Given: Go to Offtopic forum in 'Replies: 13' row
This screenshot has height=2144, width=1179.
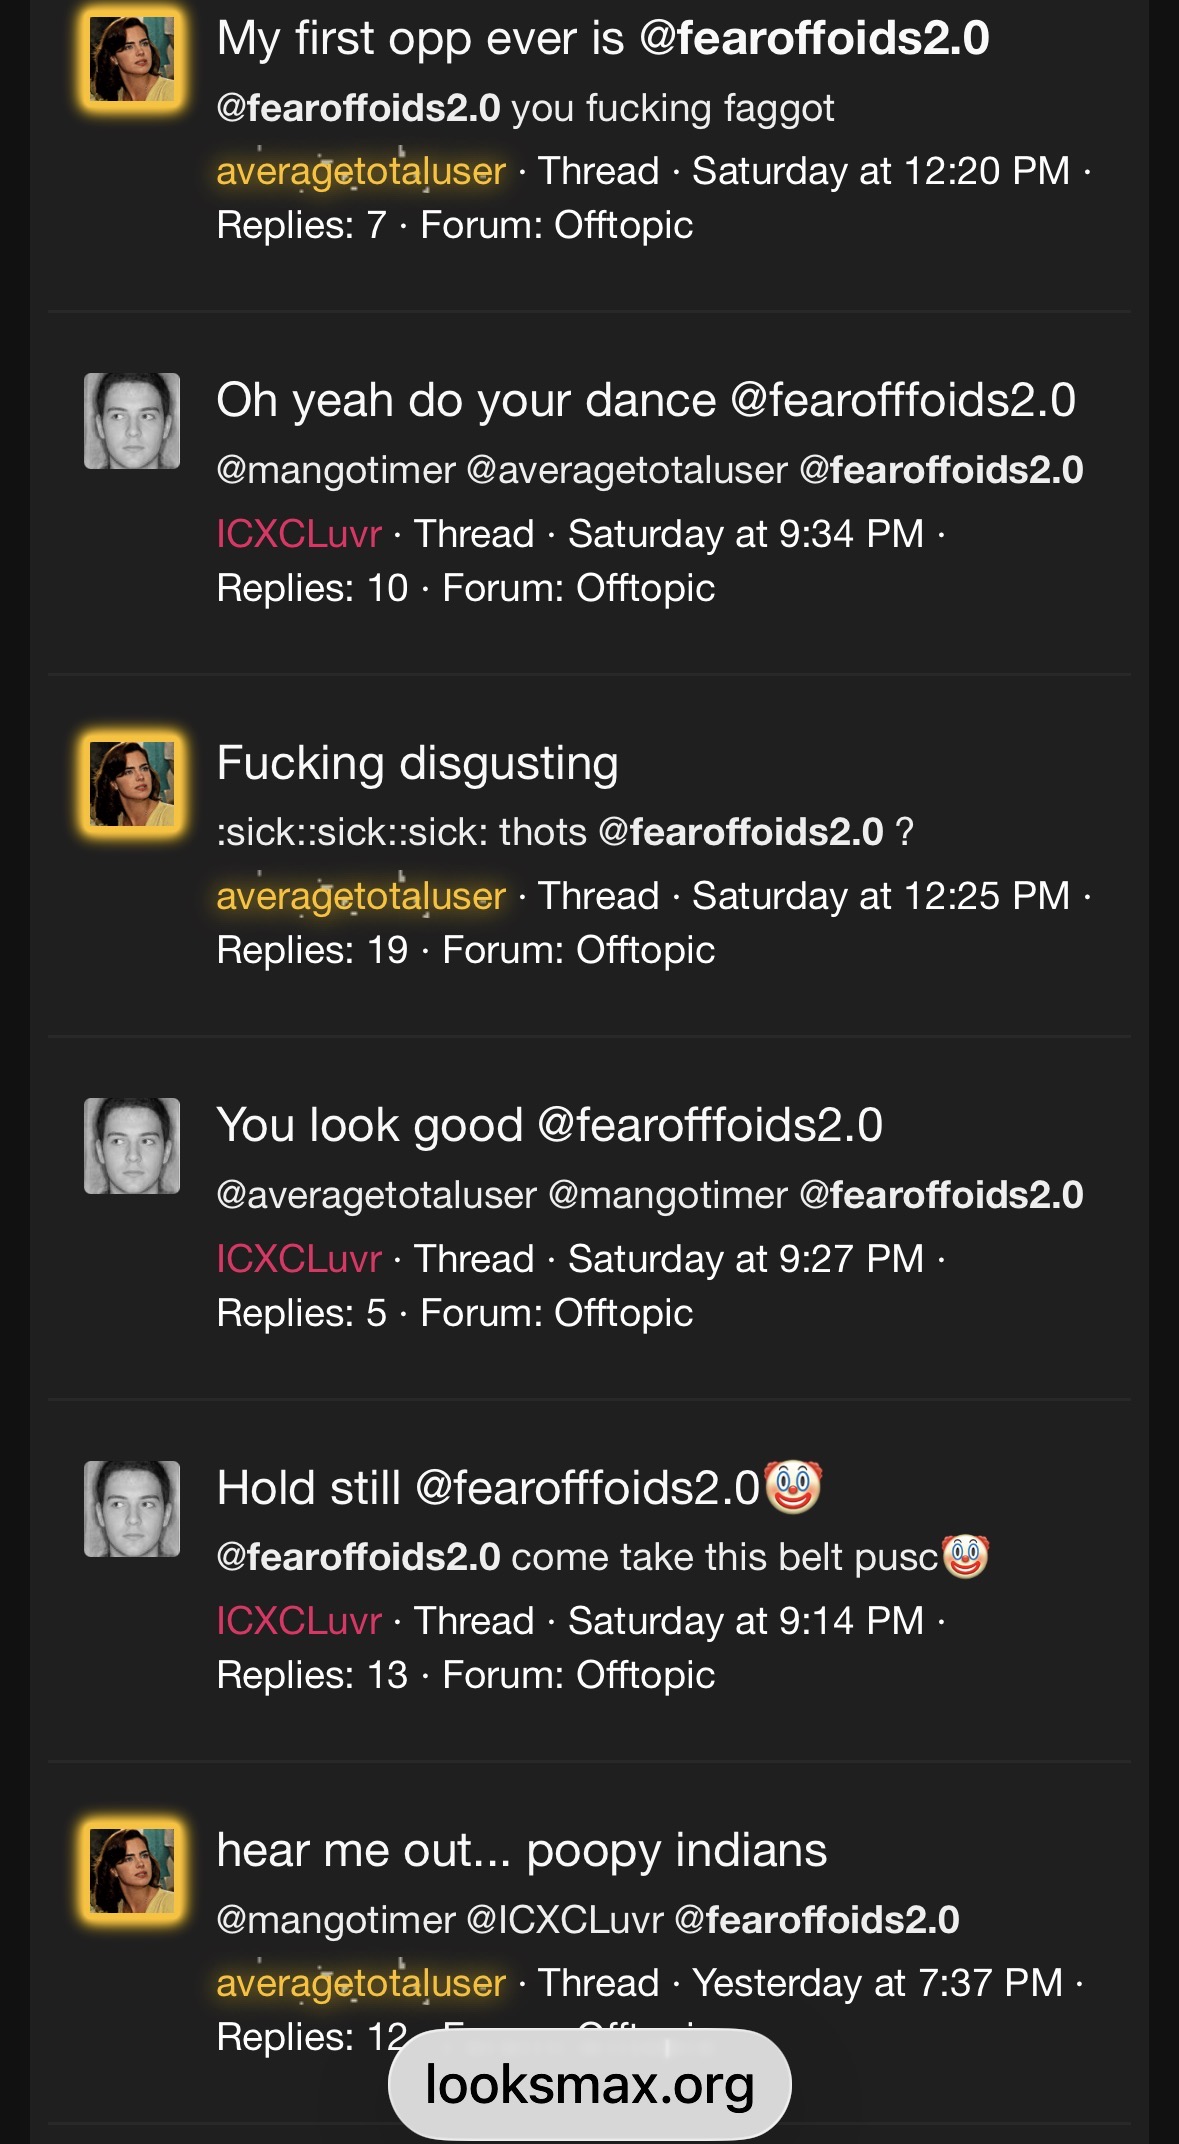Looking at the screenshot, I should point(646,1675).
